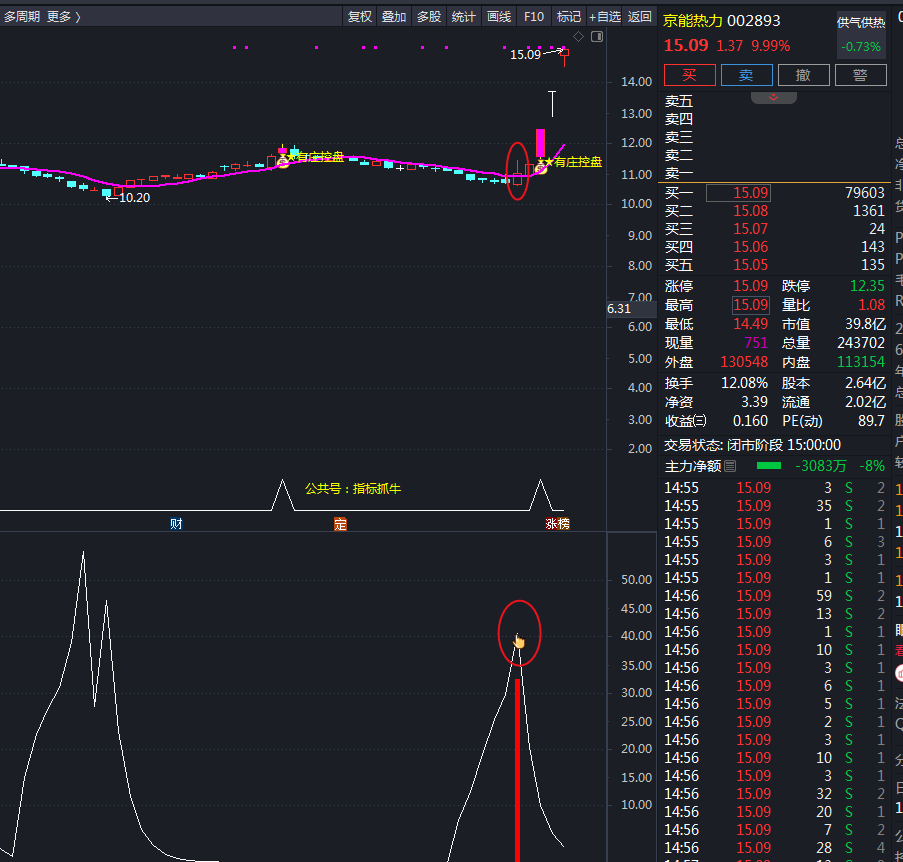903x862 pixels.
Task: Click the 交易状态 status line
Action: (x=752, y=445)
